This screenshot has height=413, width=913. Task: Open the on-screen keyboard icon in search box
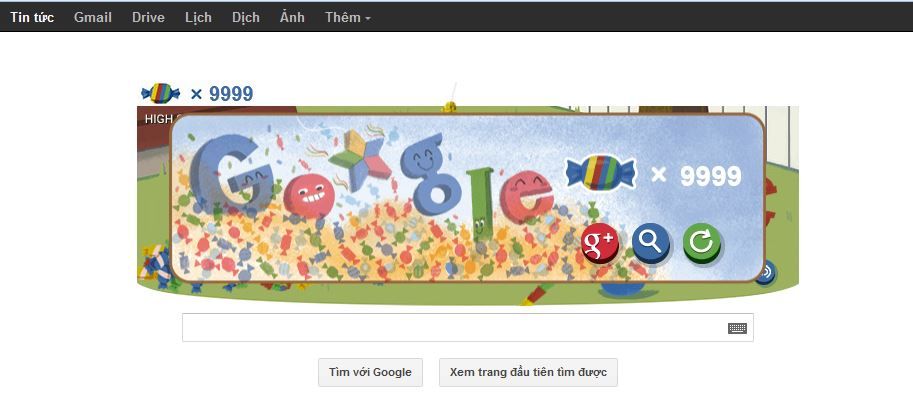tap(737, 328)
